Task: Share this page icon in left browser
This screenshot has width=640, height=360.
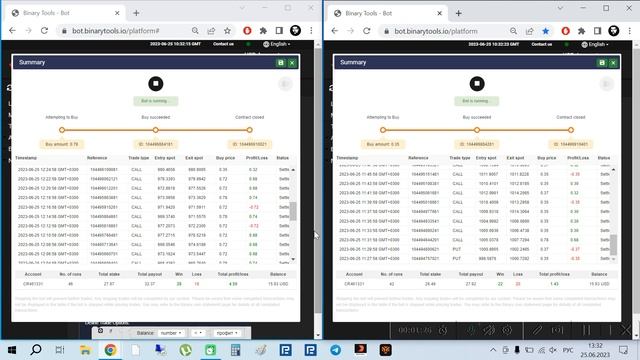Action: point(211,31)
